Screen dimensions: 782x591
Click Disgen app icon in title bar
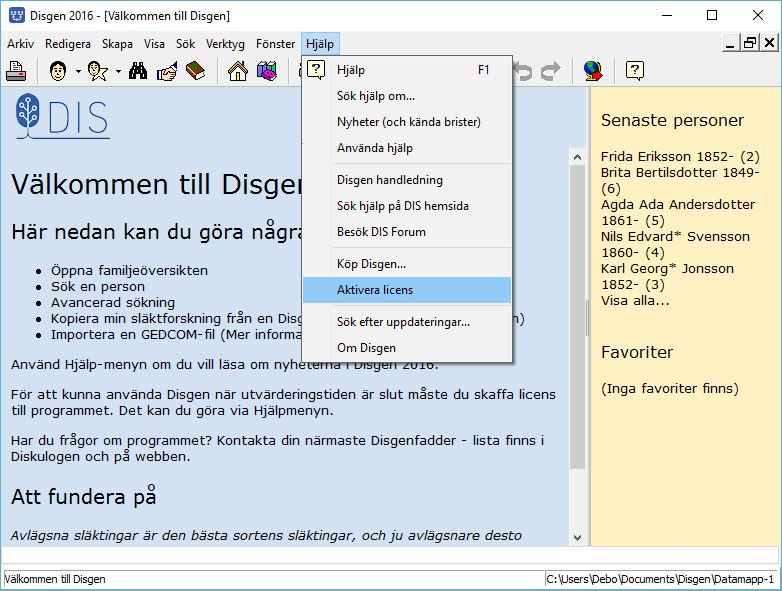tap(17, 15)
